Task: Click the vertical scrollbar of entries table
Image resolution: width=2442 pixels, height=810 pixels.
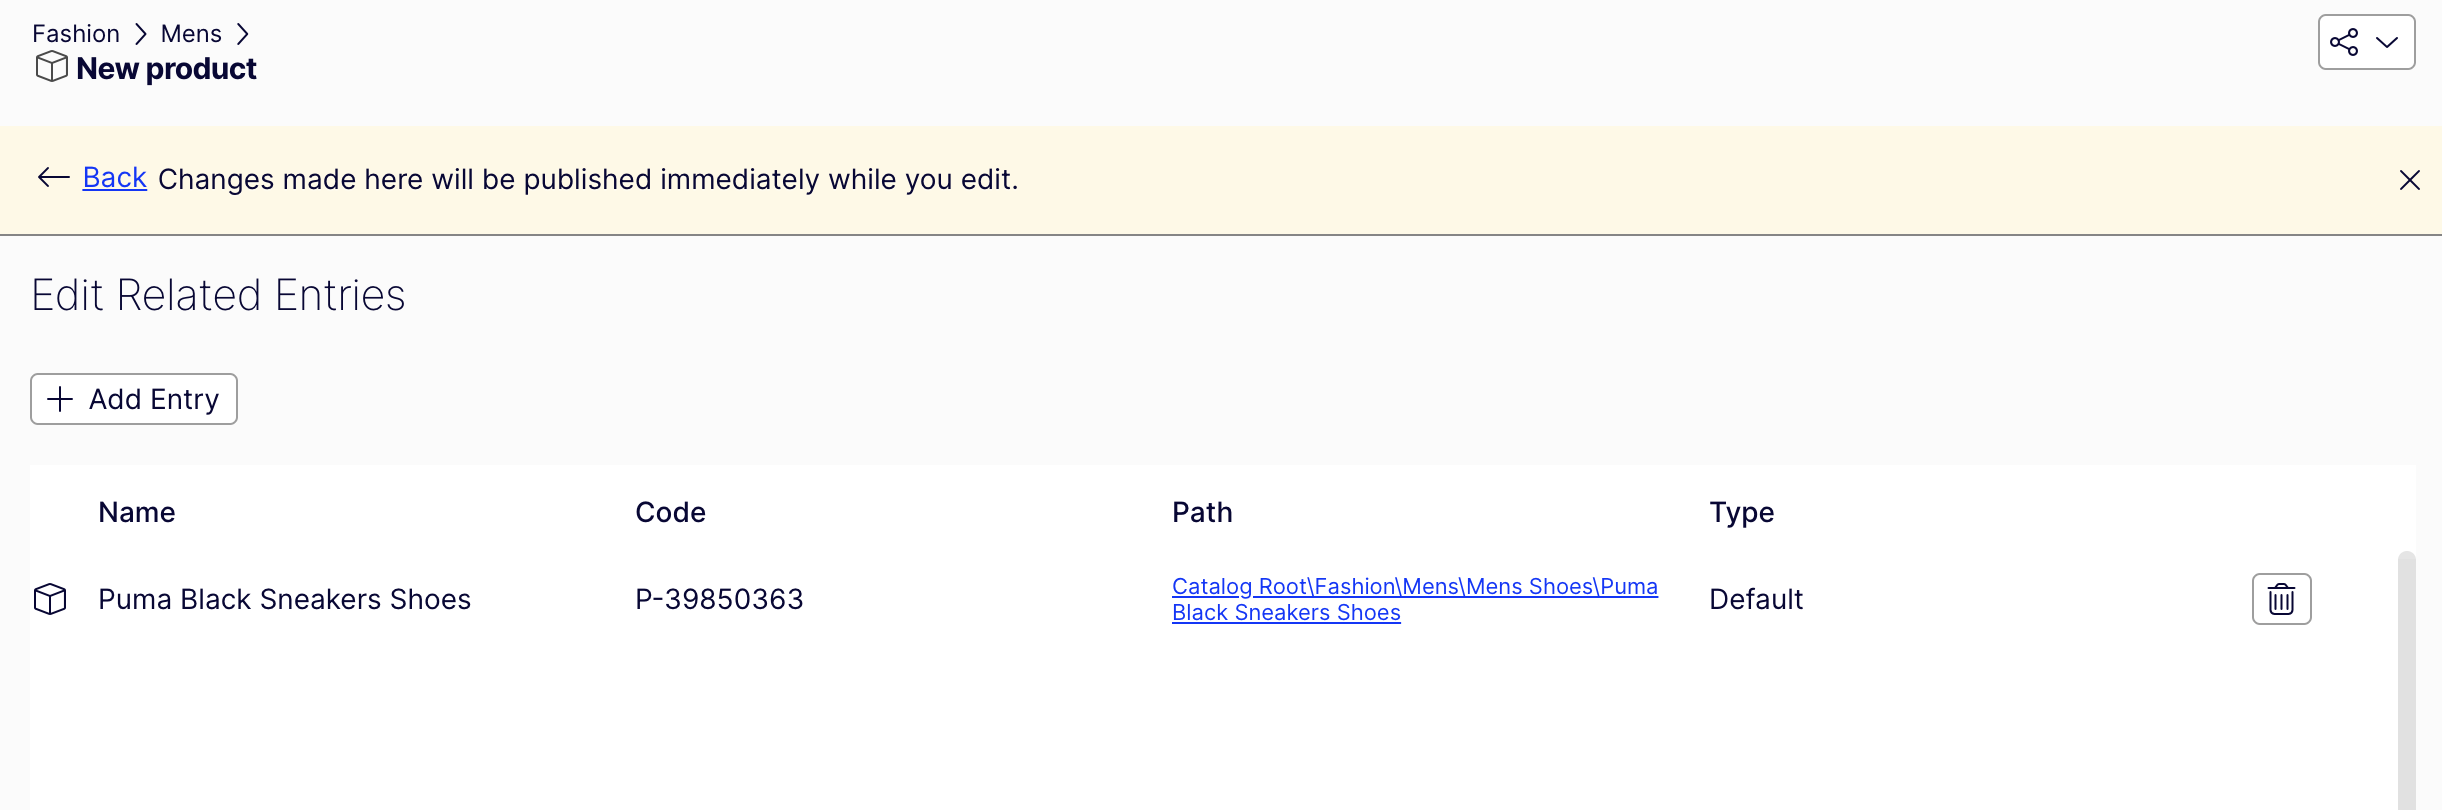Action: tap(2407, 680)
